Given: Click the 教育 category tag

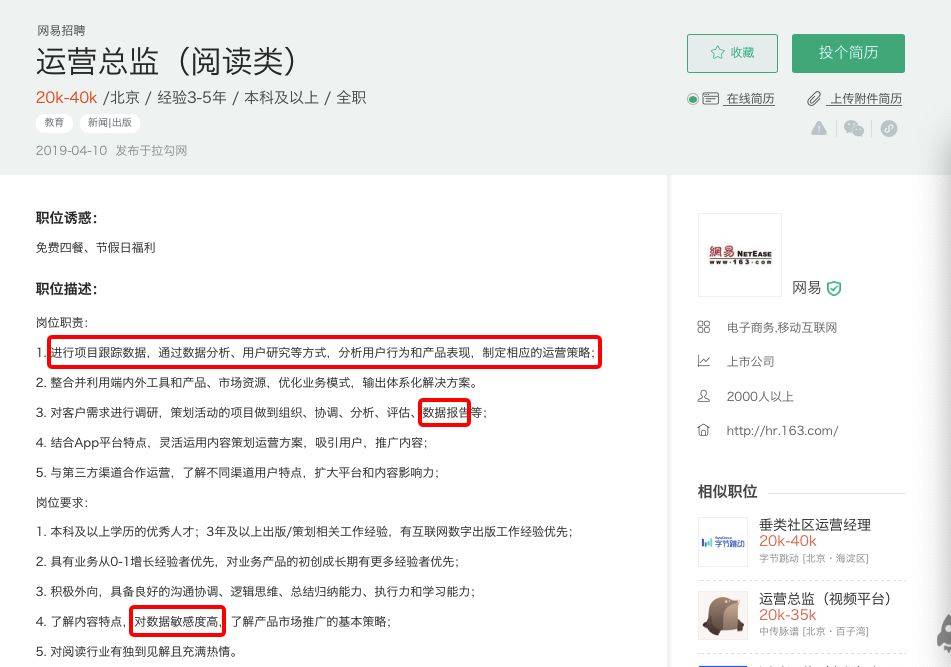Looking at the screenshot, I should click(x=54, y=123).
